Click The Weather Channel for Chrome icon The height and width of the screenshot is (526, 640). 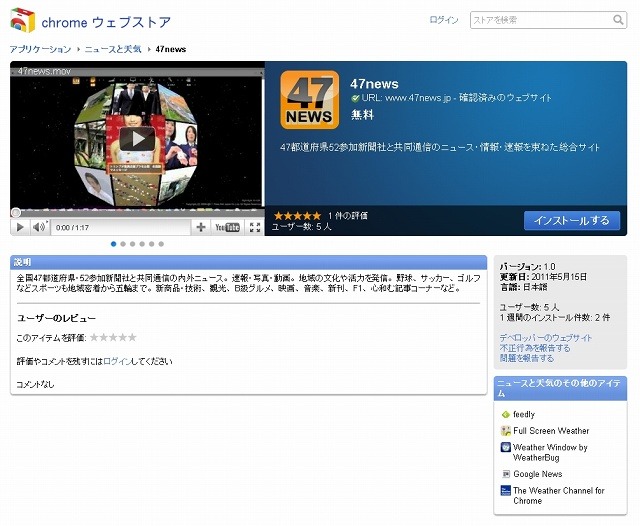coord(506,490)
